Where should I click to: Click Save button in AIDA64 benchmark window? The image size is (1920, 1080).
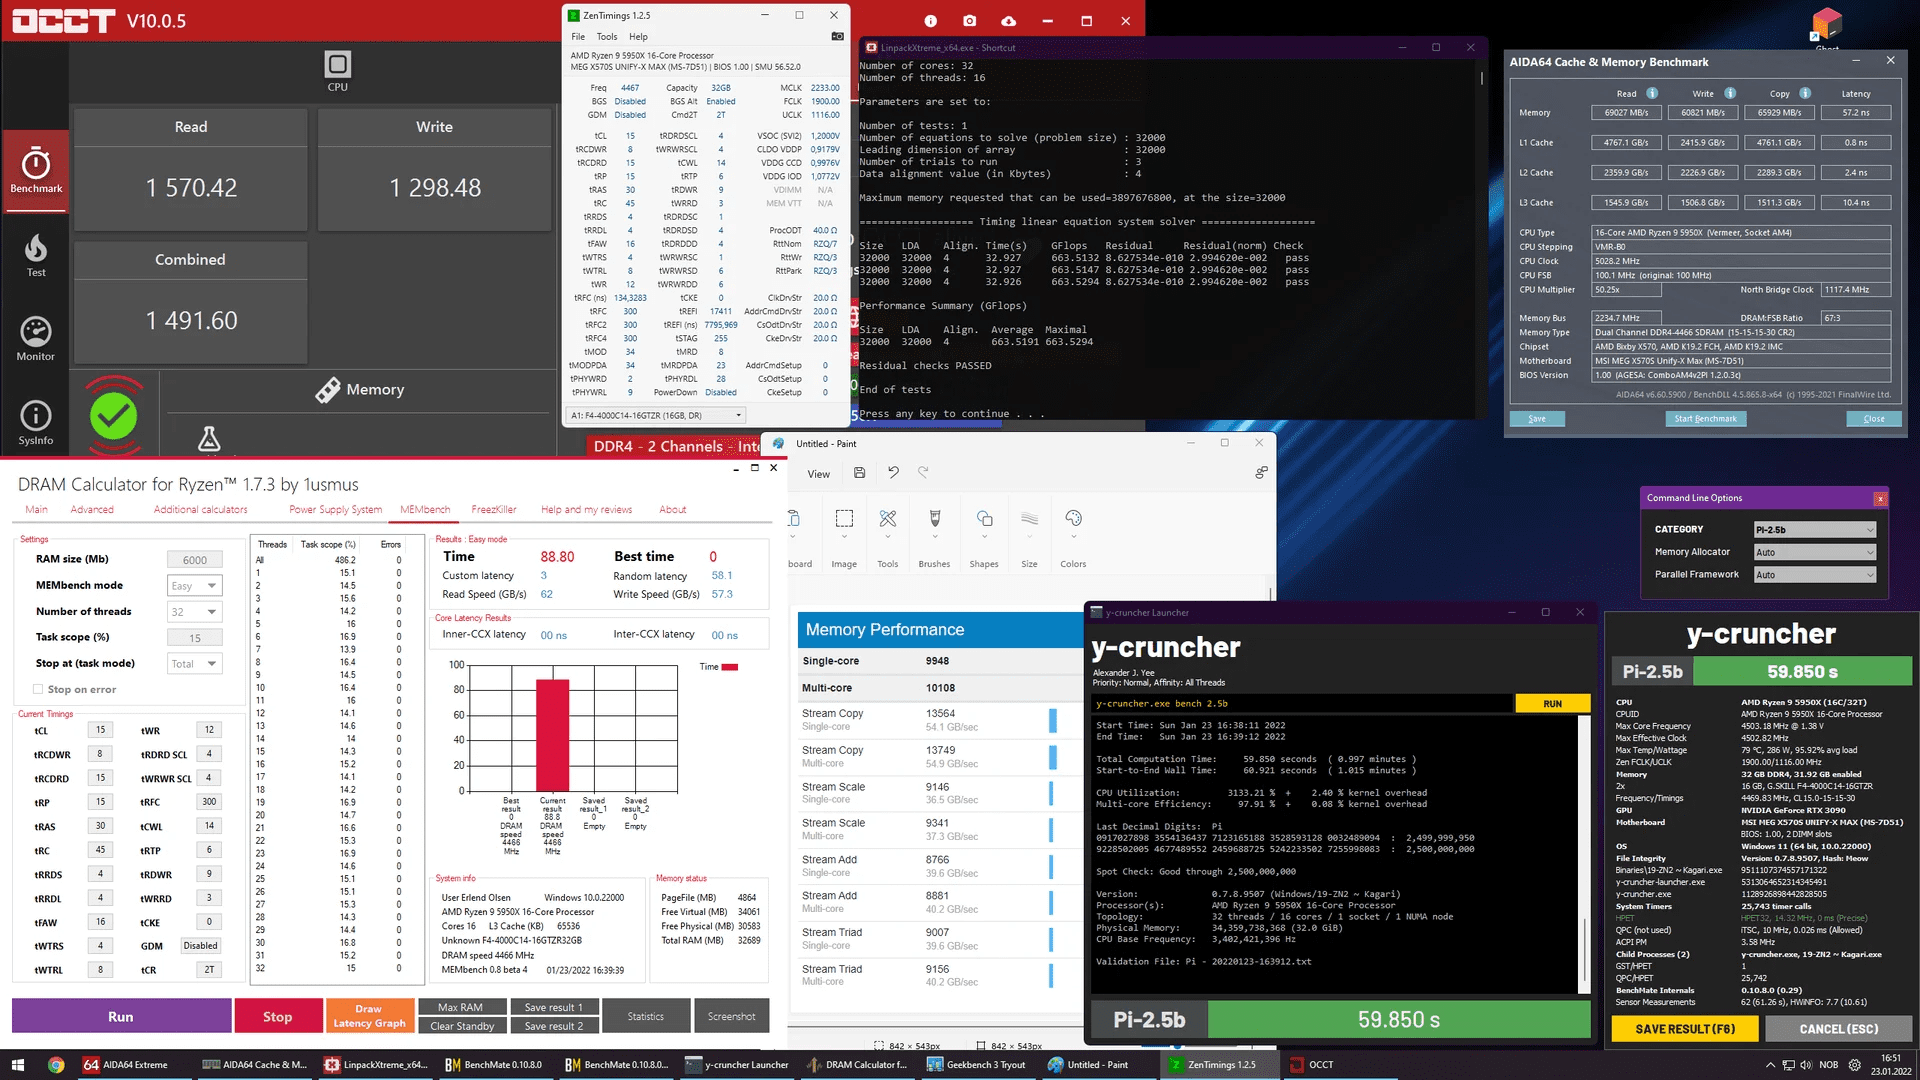pyautogui.click(x=1537, y=419)
